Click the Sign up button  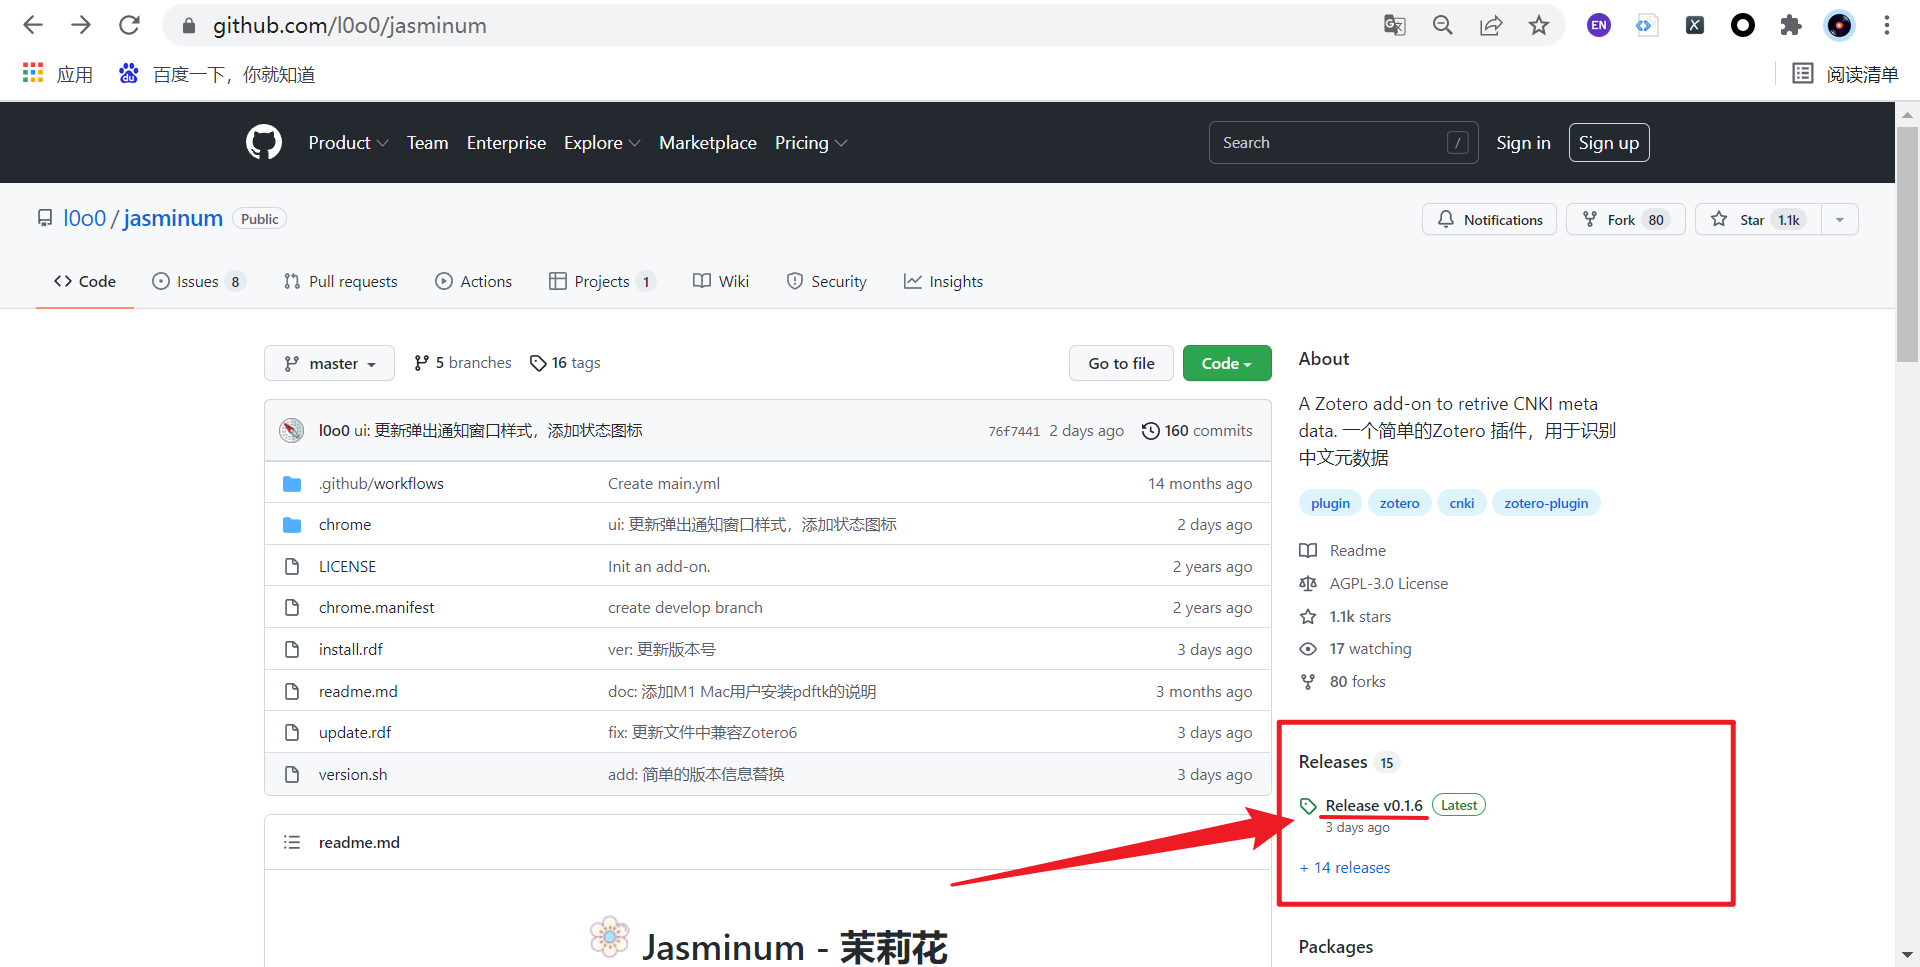coord(1609,143)
